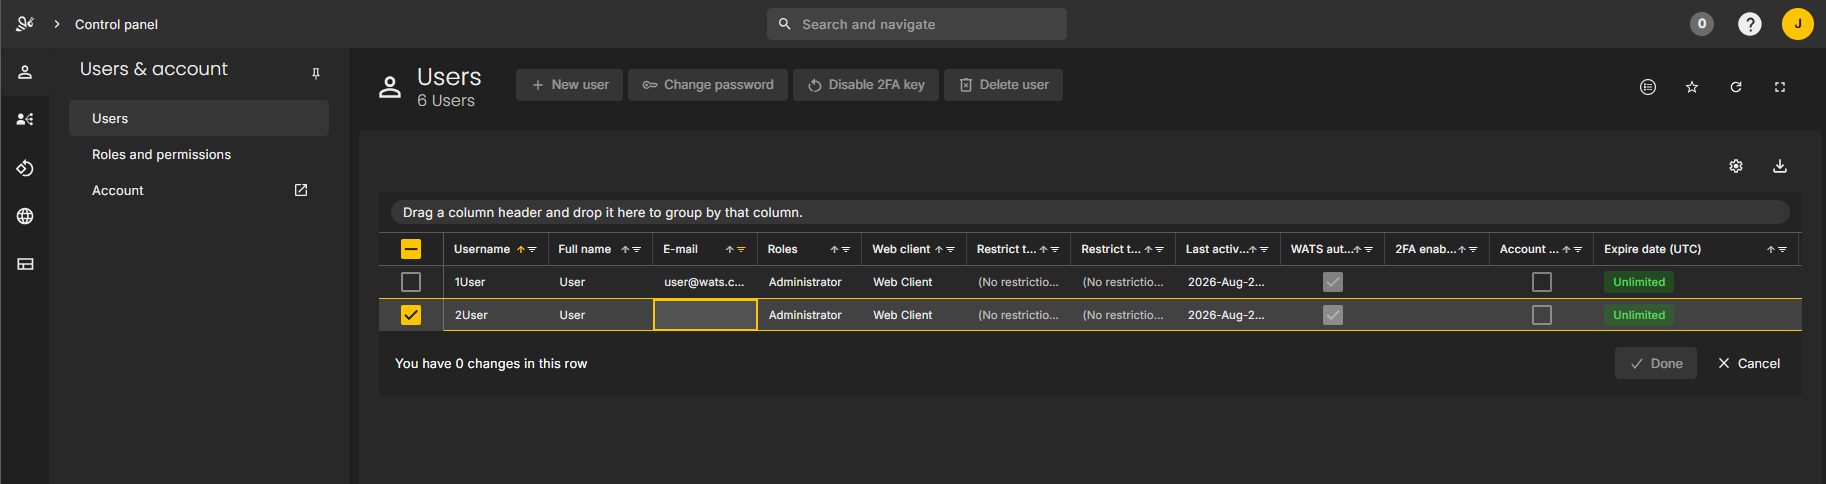This screenshot has height=484, width=1826.
Task: Open grid settings gear icon
Action: (x=1736, y=166)
